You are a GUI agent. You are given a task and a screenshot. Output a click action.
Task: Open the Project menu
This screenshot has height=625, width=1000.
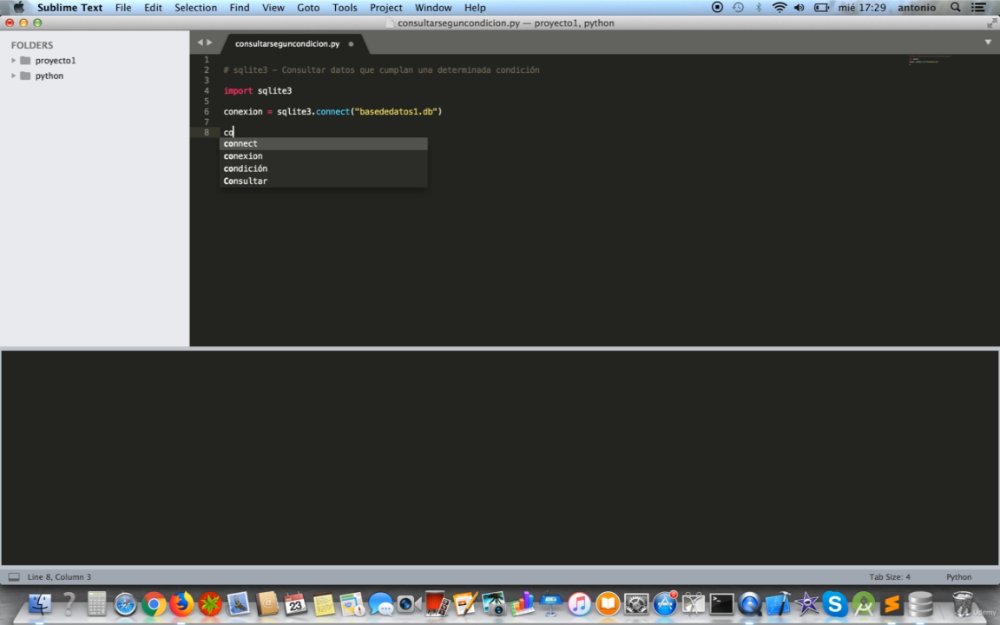386,8
